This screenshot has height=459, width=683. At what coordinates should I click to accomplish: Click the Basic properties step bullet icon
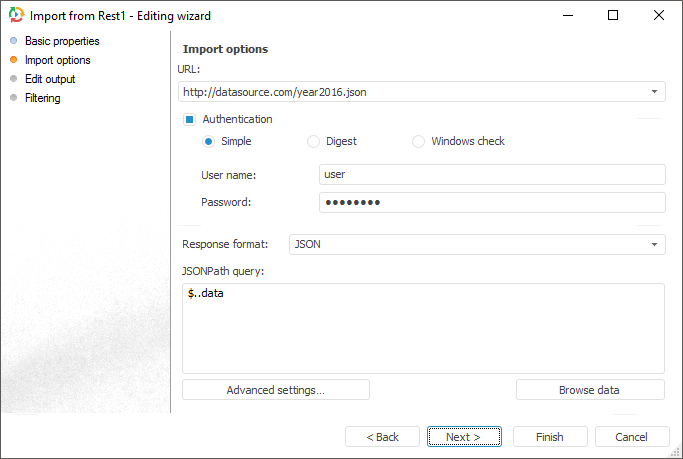[13, 42]
